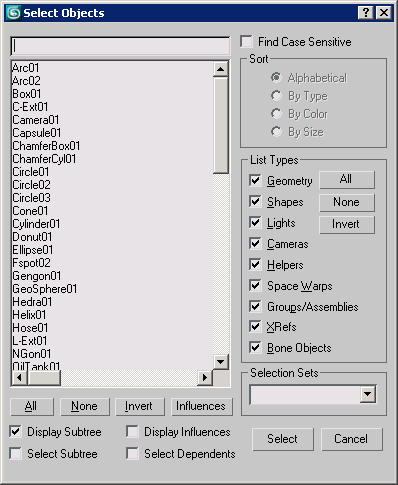
Task: Enable Find Case Sensitive checkbox
Action: [247, 42]
